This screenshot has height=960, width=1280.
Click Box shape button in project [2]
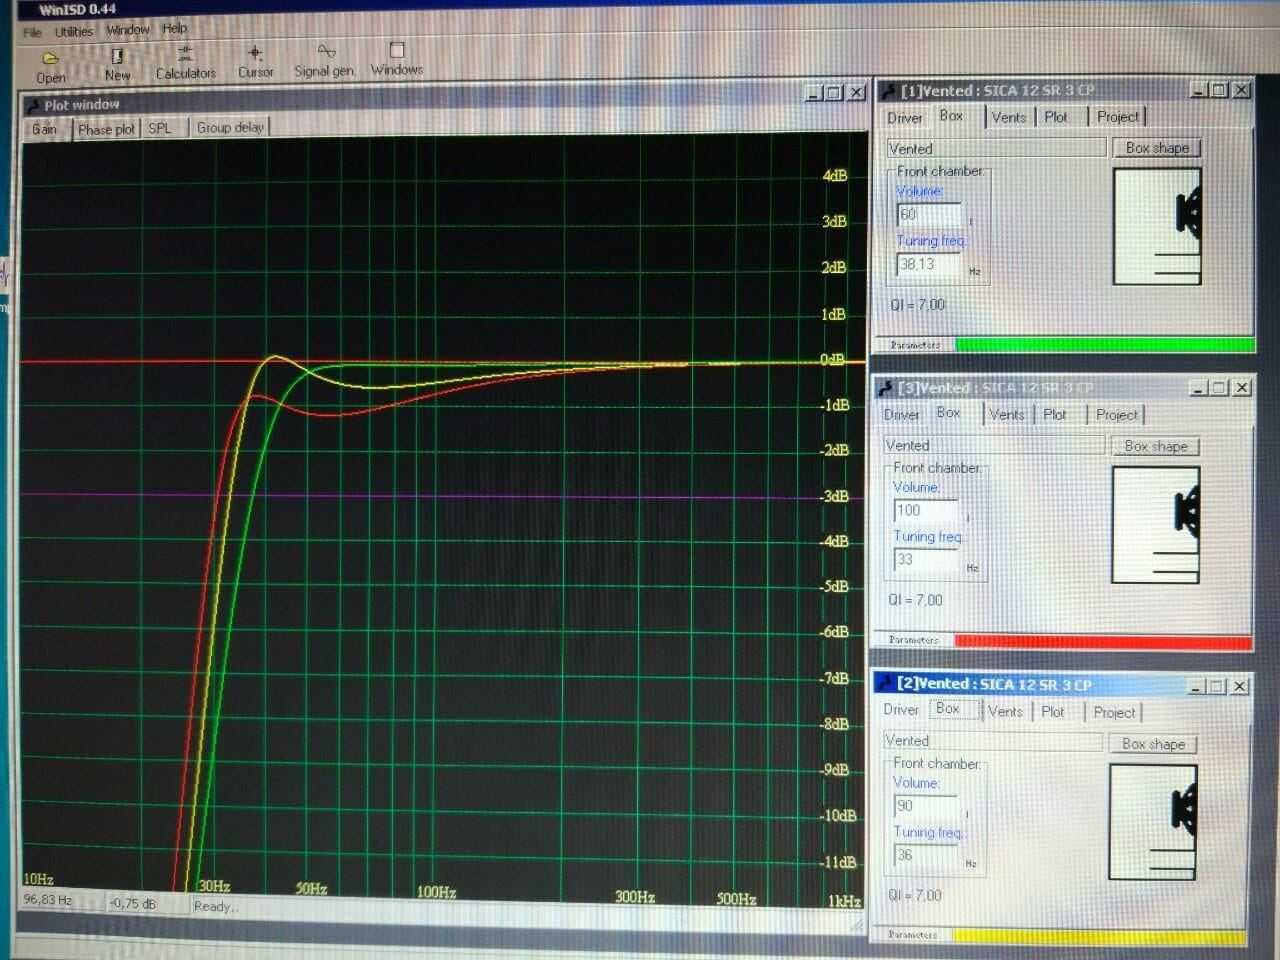click(x=1153, y=744)
